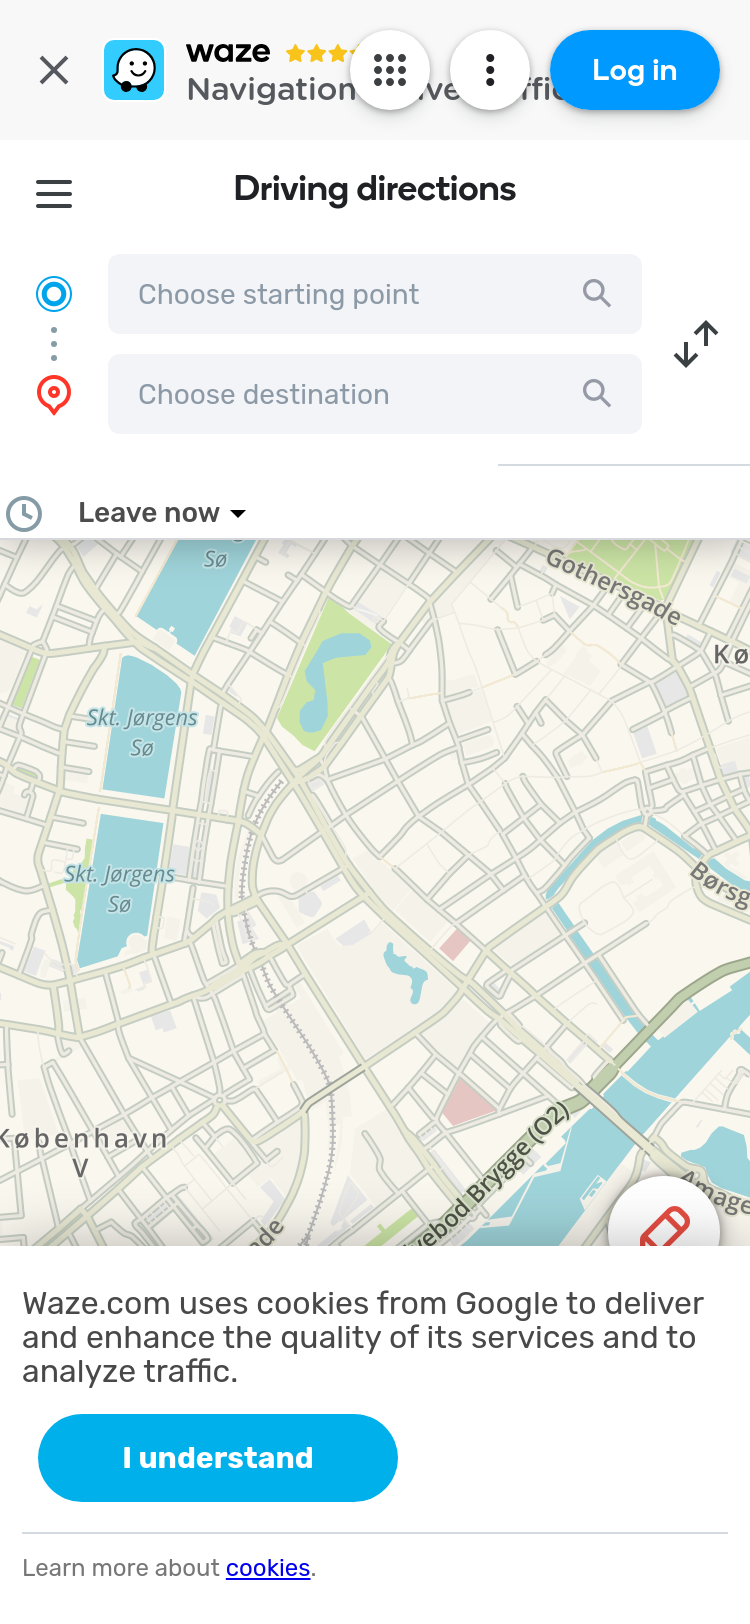Click search icon in starting point field

tap(597, 293)
